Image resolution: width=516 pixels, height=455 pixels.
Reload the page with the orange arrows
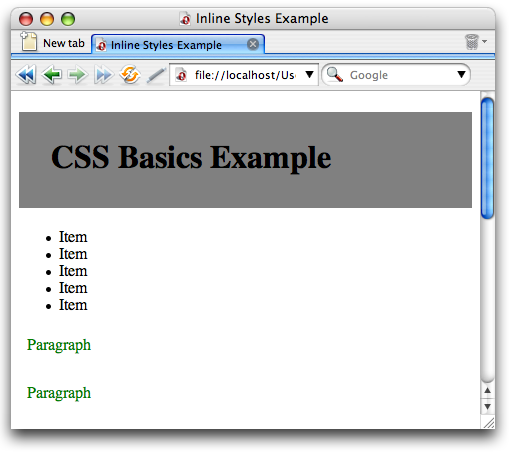pos(130,74)
